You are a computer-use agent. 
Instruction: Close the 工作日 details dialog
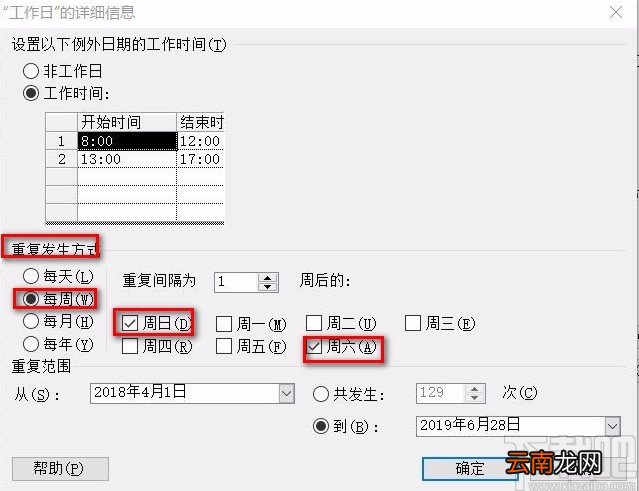click(616, 12)
